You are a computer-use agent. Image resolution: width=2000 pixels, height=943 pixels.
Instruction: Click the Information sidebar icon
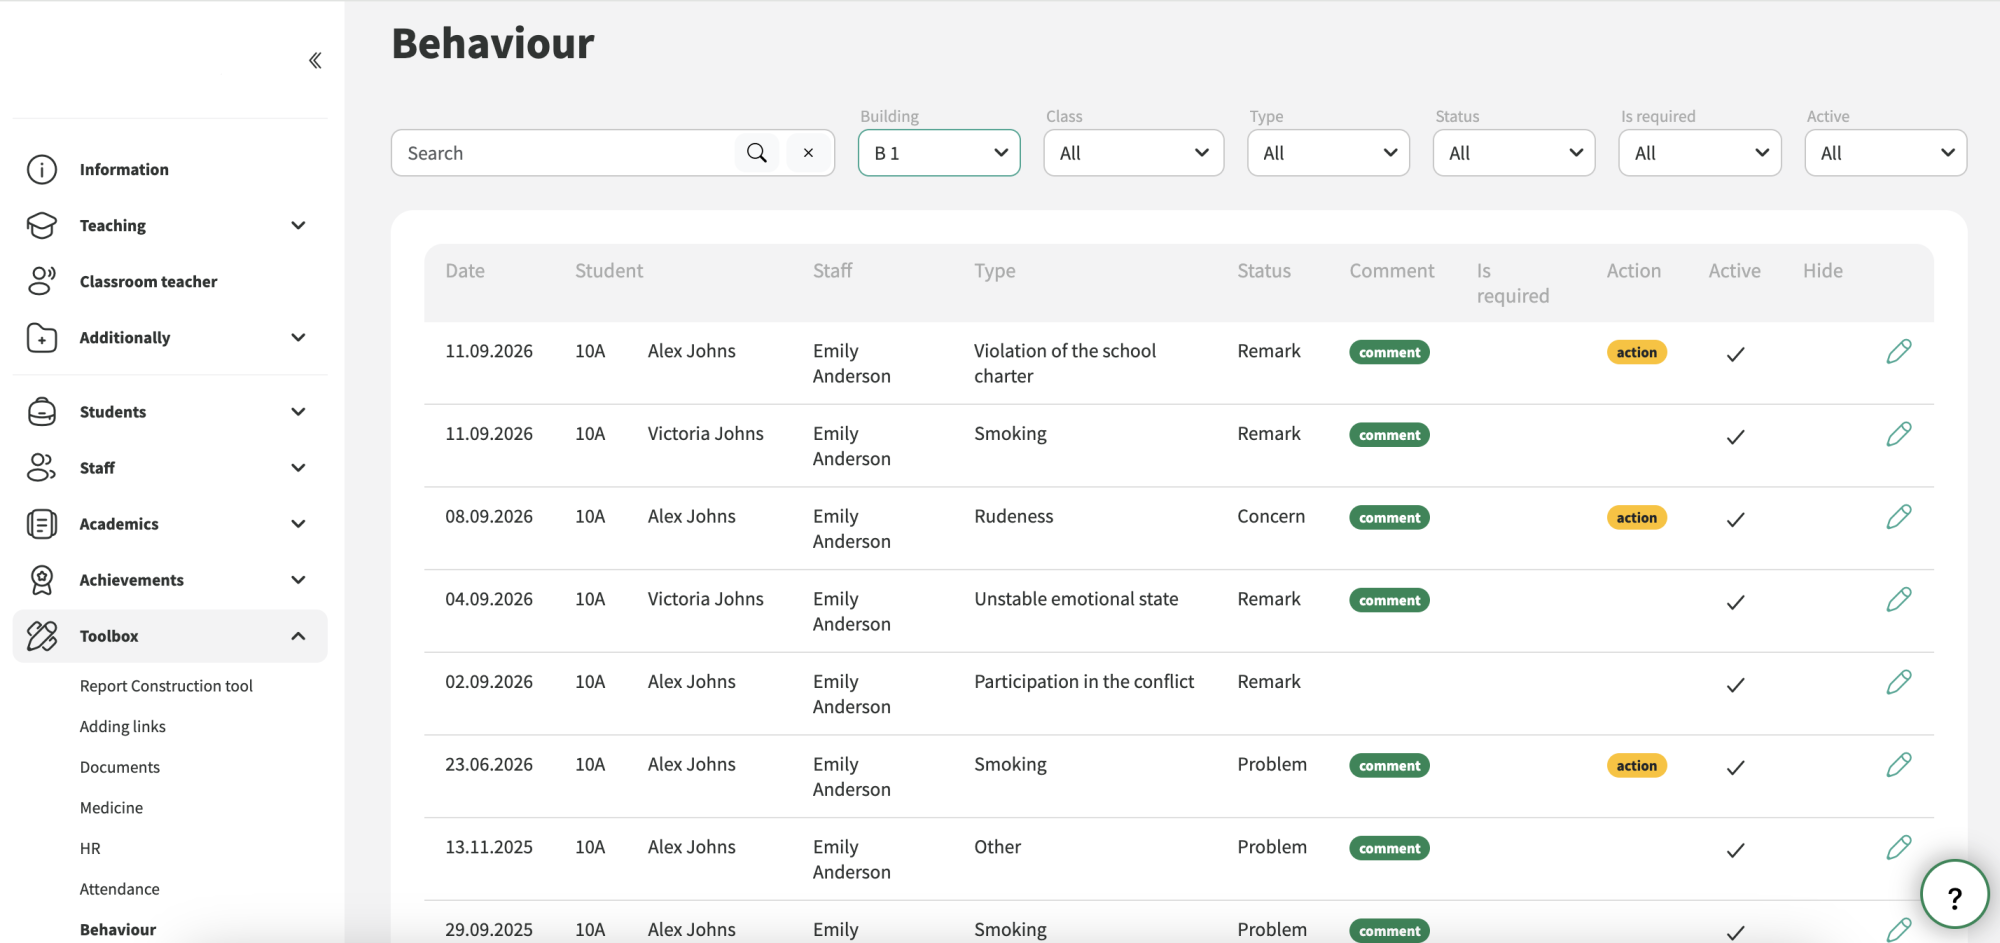tap(42, 170)
